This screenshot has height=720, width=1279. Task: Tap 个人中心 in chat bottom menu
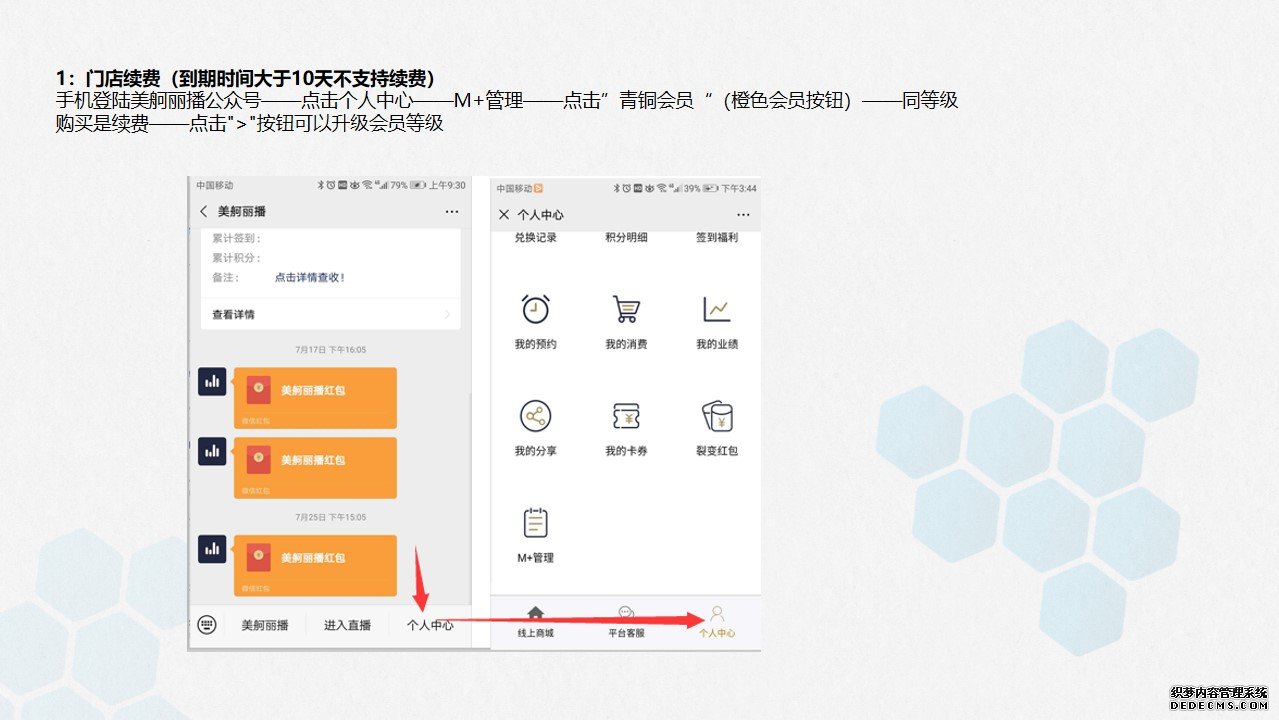[430, 625]
